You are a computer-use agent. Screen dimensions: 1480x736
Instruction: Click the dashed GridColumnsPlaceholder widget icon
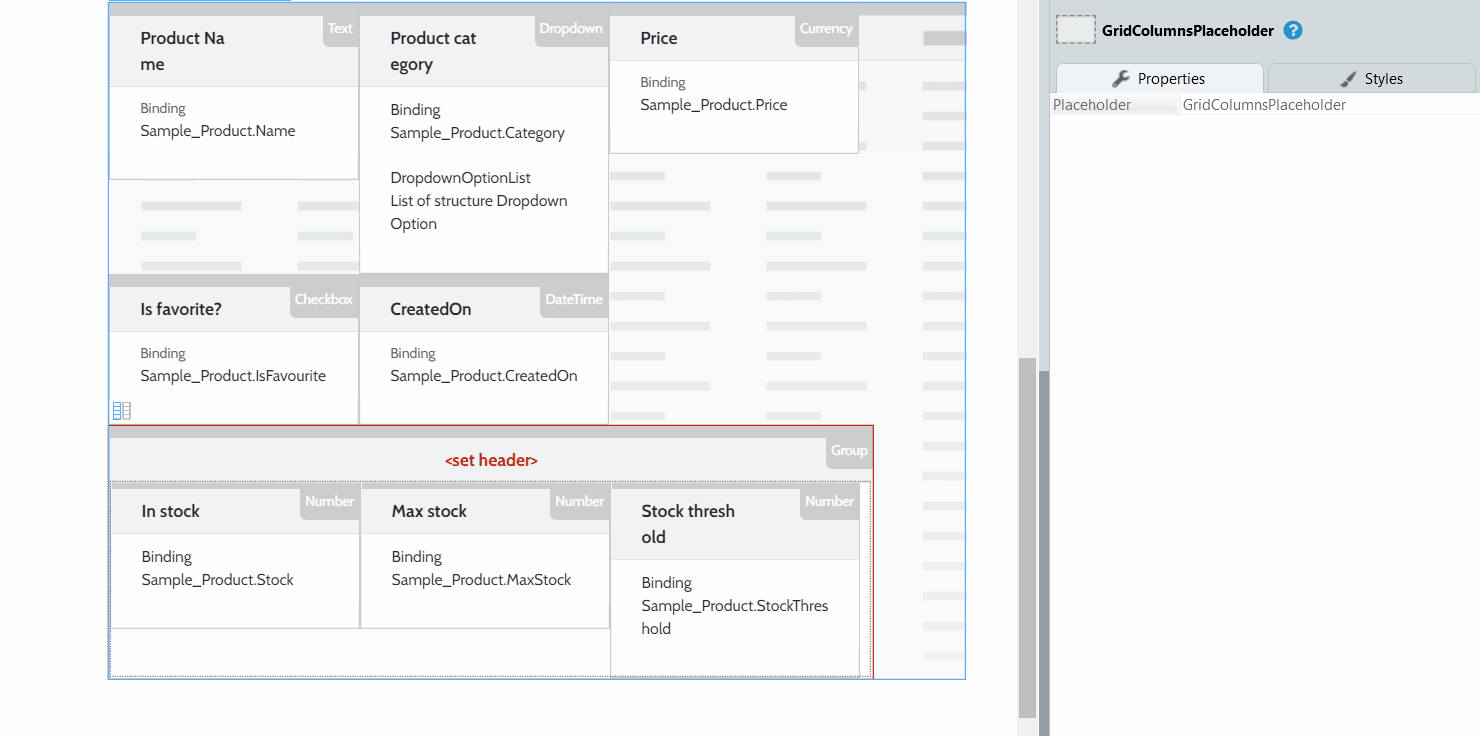click(1076, 30)
